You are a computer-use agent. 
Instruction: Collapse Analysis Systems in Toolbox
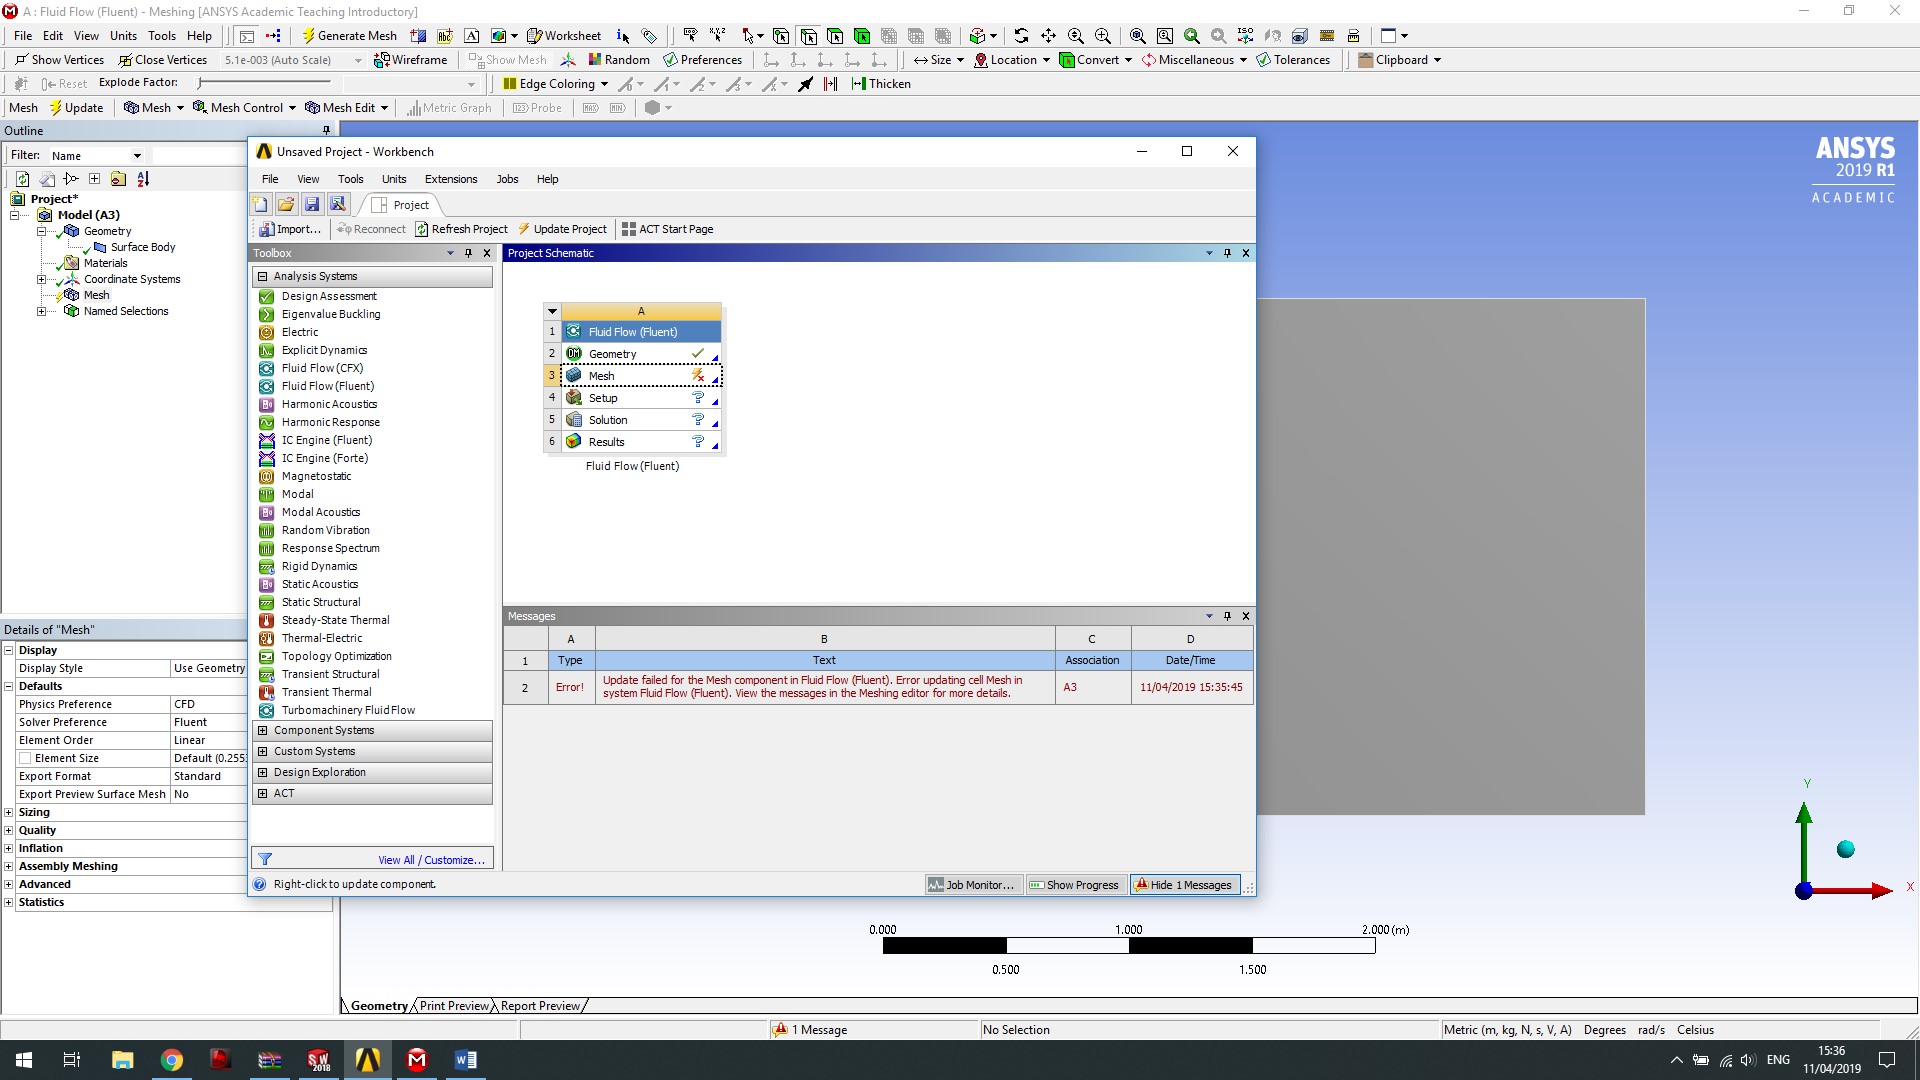click(x=263, y=276)
